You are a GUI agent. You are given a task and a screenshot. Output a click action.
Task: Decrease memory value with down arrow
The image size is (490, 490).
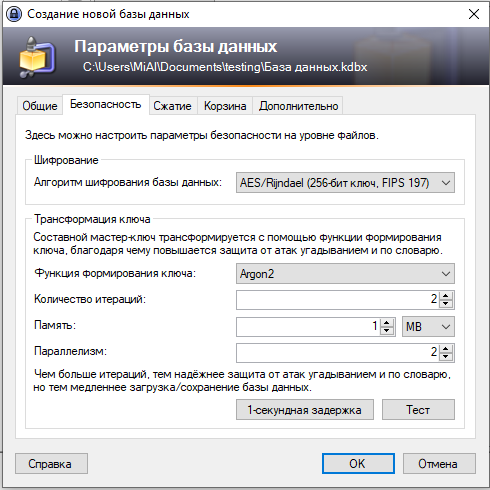(387, 330)
